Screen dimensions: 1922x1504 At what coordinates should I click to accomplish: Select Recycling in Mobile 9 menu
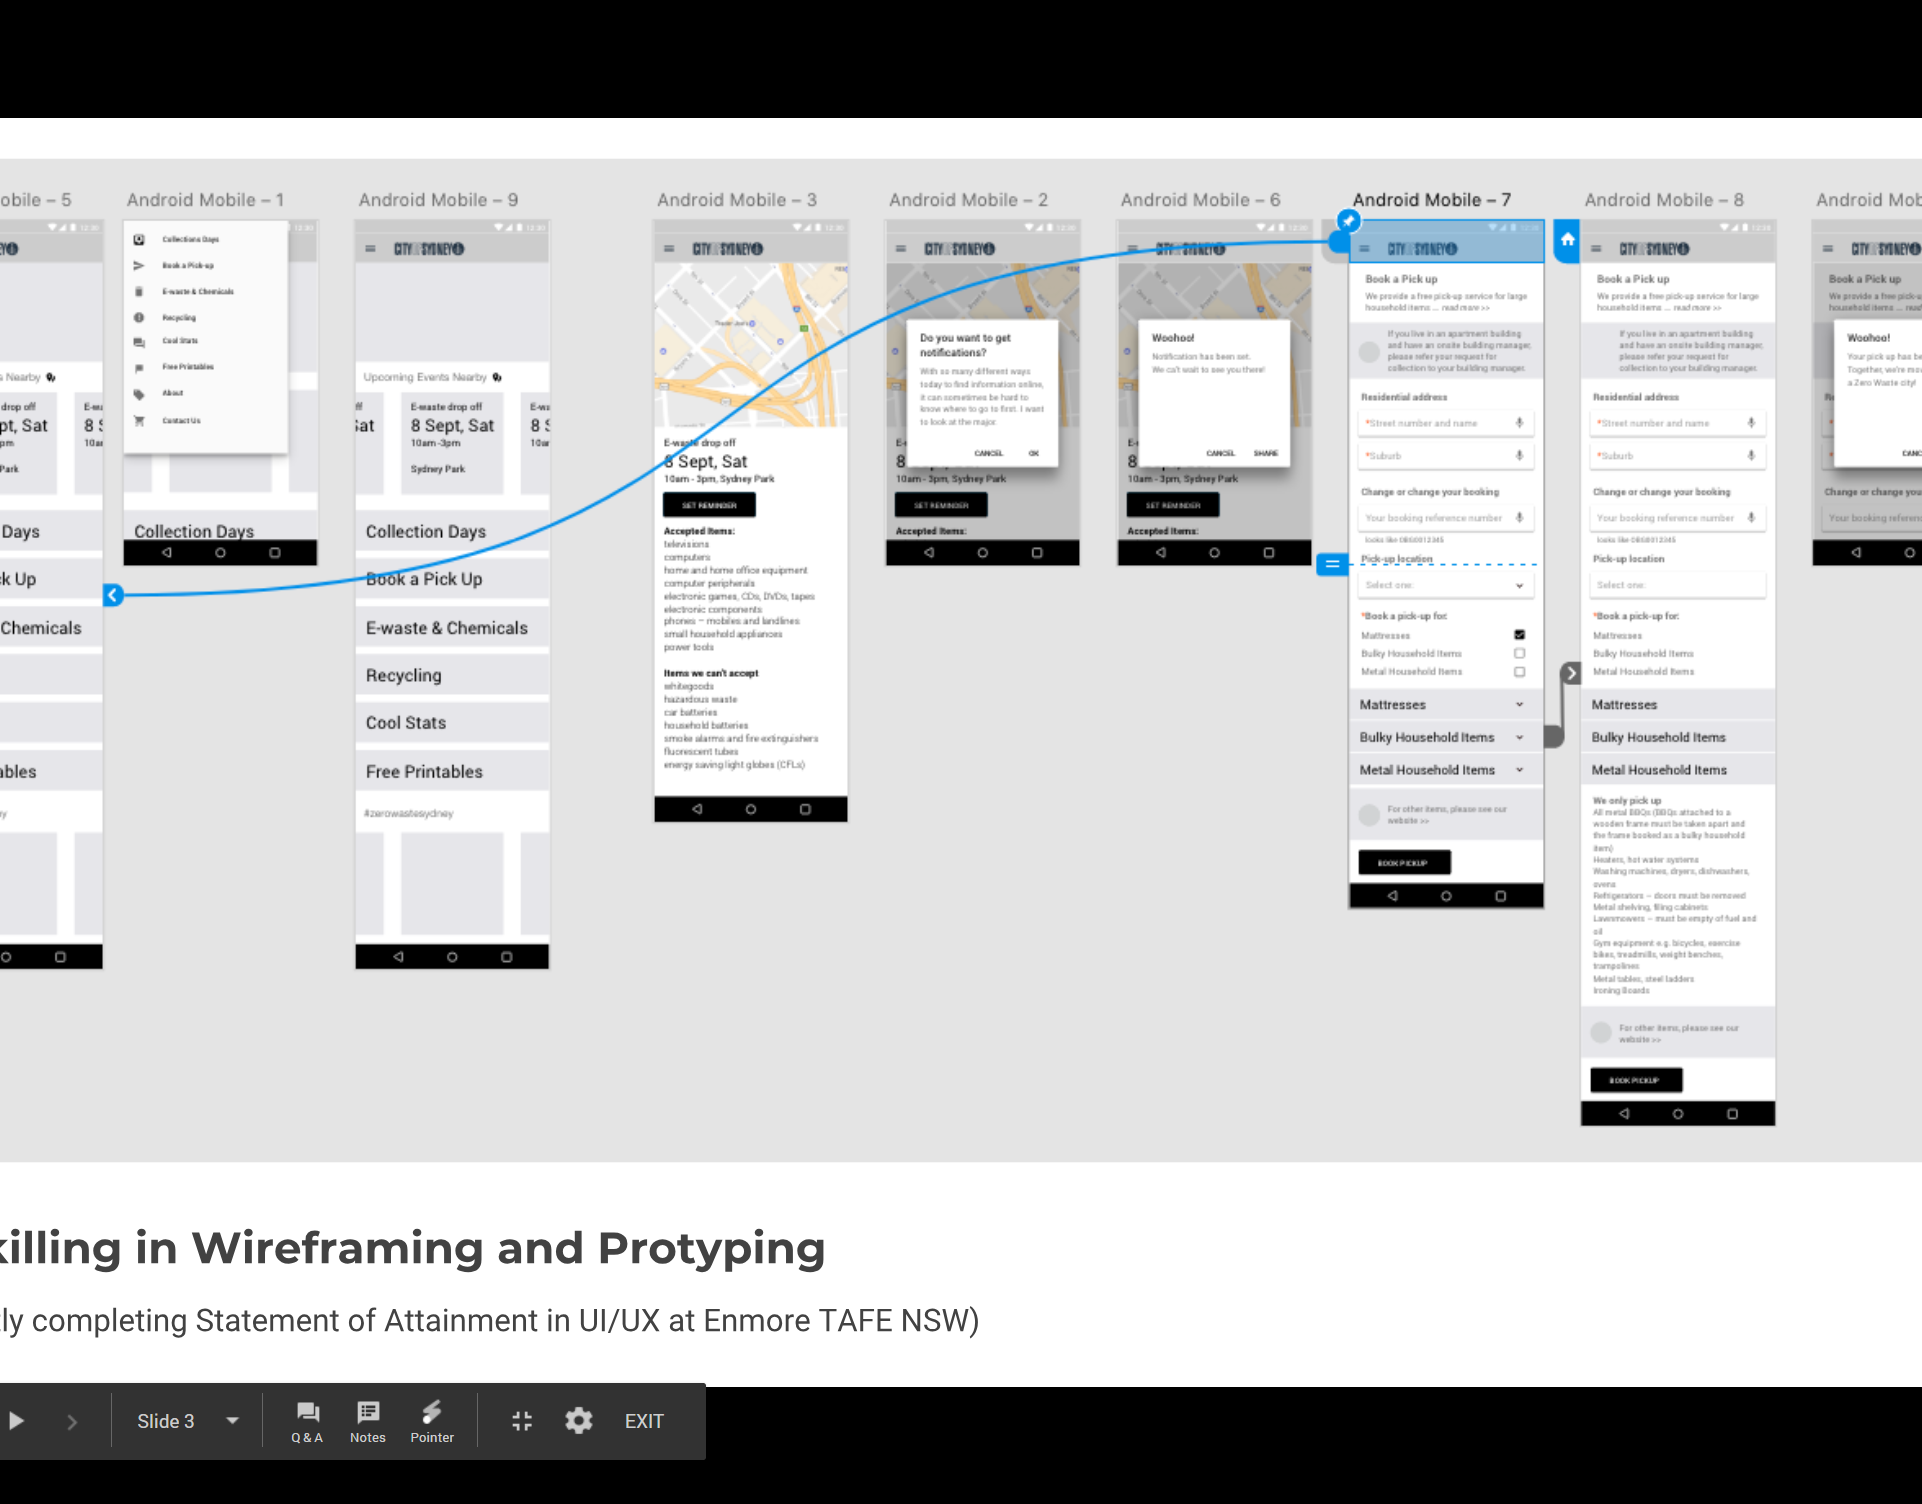coord(452,675)
